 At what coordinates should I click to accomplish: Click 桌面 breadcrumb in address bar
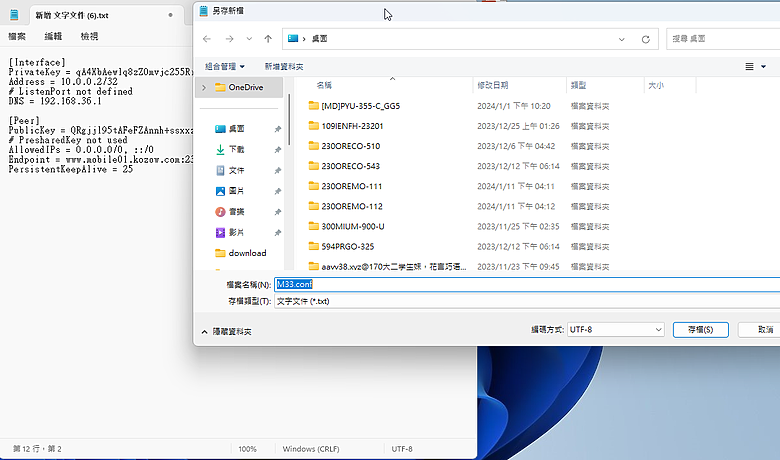pyautogui.click(x=319, y=39)
